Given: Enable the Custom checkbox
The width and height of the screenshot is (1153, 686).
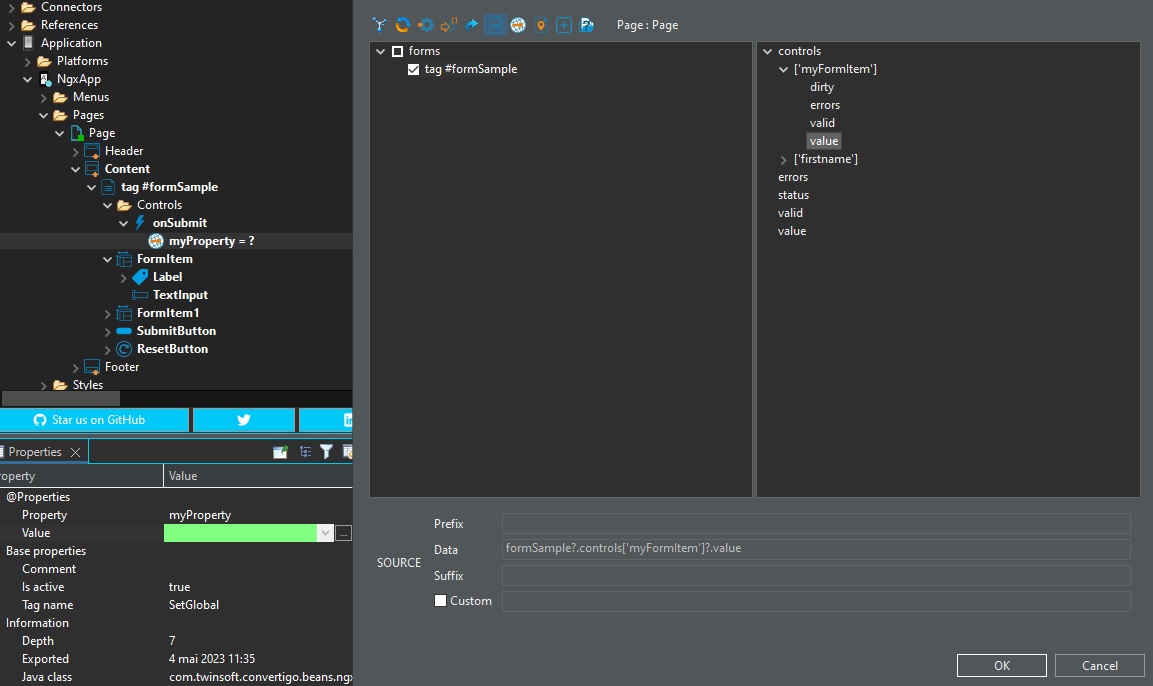Looking at the screenshot, I should click(x=441, y=601).
